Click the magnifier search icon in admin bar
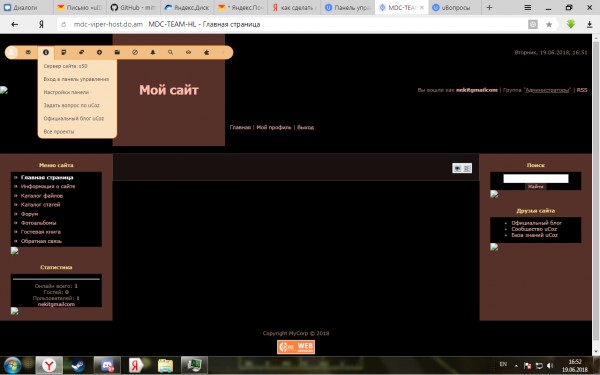This screenshot has width=600, height=375. 170,52
